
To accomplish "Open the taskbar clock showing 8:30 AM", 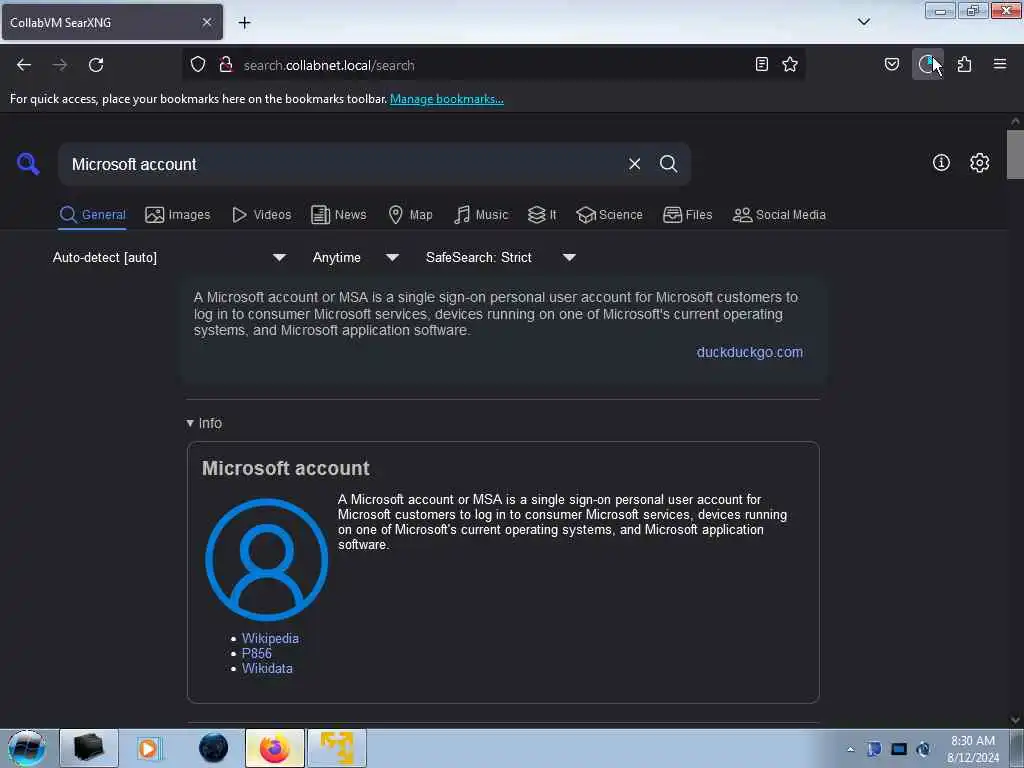I will pyautogui.click(x=973, y=749).
